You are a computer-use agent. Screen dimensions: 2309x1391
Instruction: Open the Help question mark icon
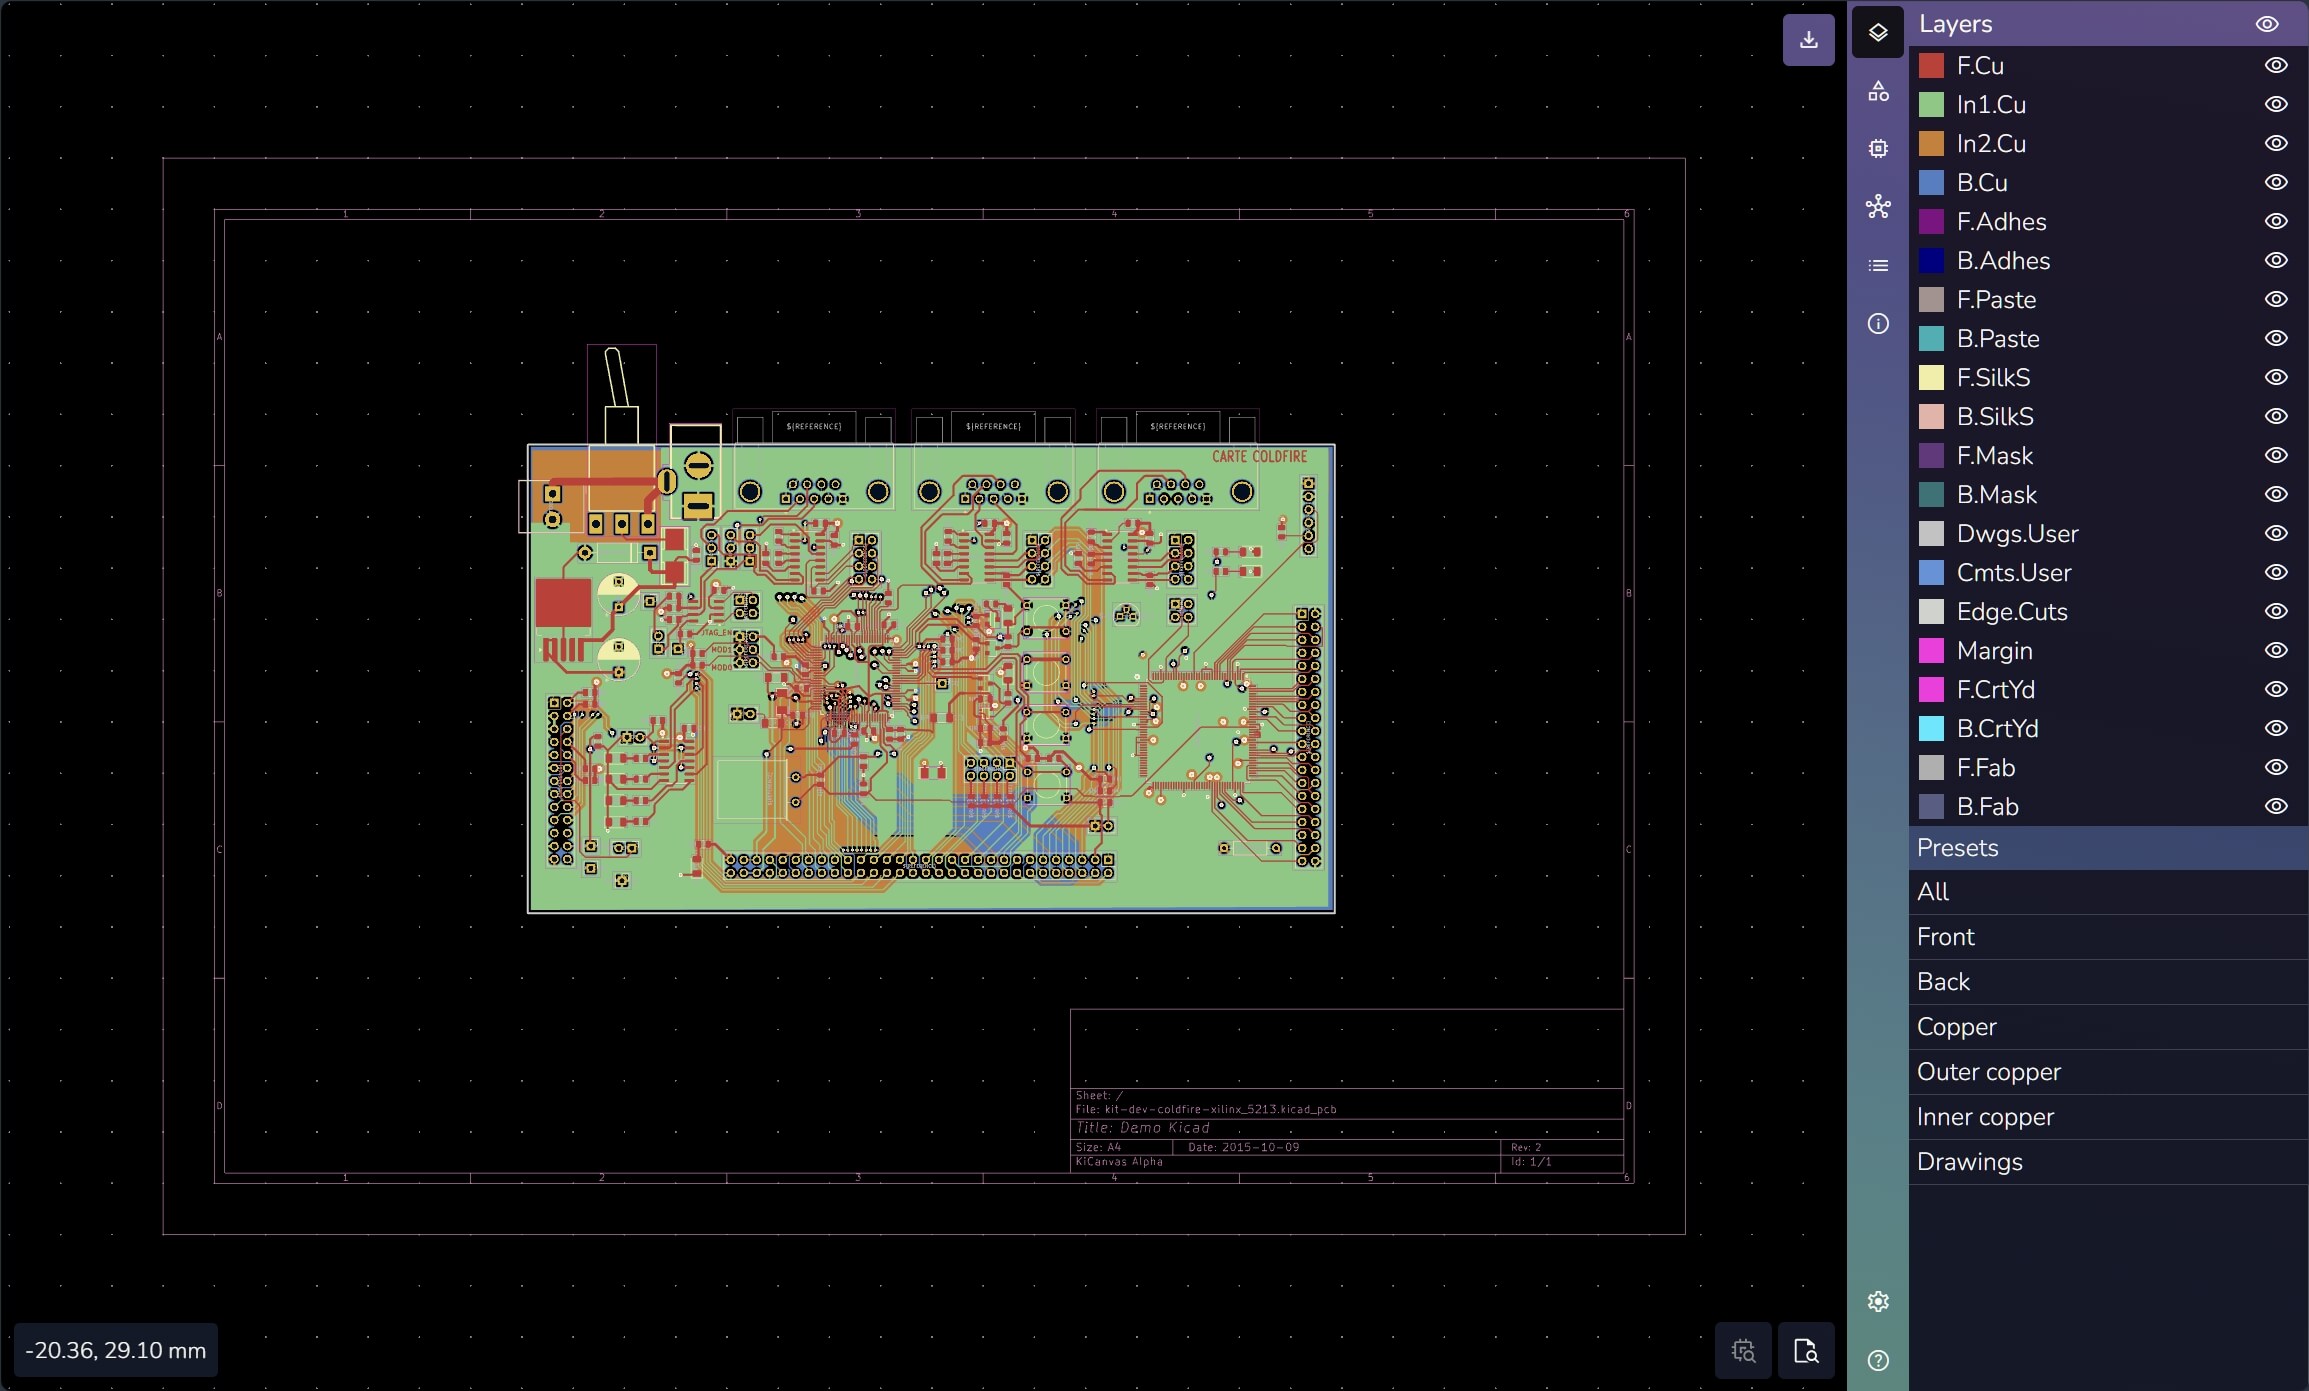[x=1878, y=1360]
